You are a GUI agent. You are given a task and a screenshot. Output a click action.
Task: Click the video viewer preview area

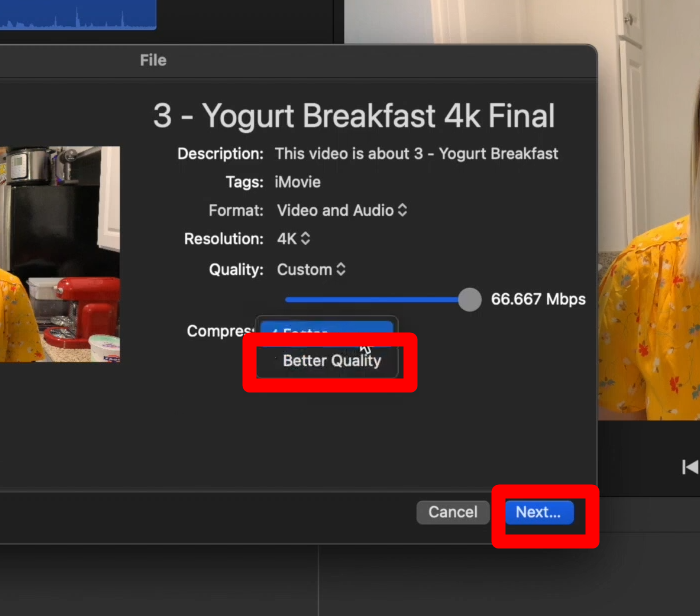(649, 210)
